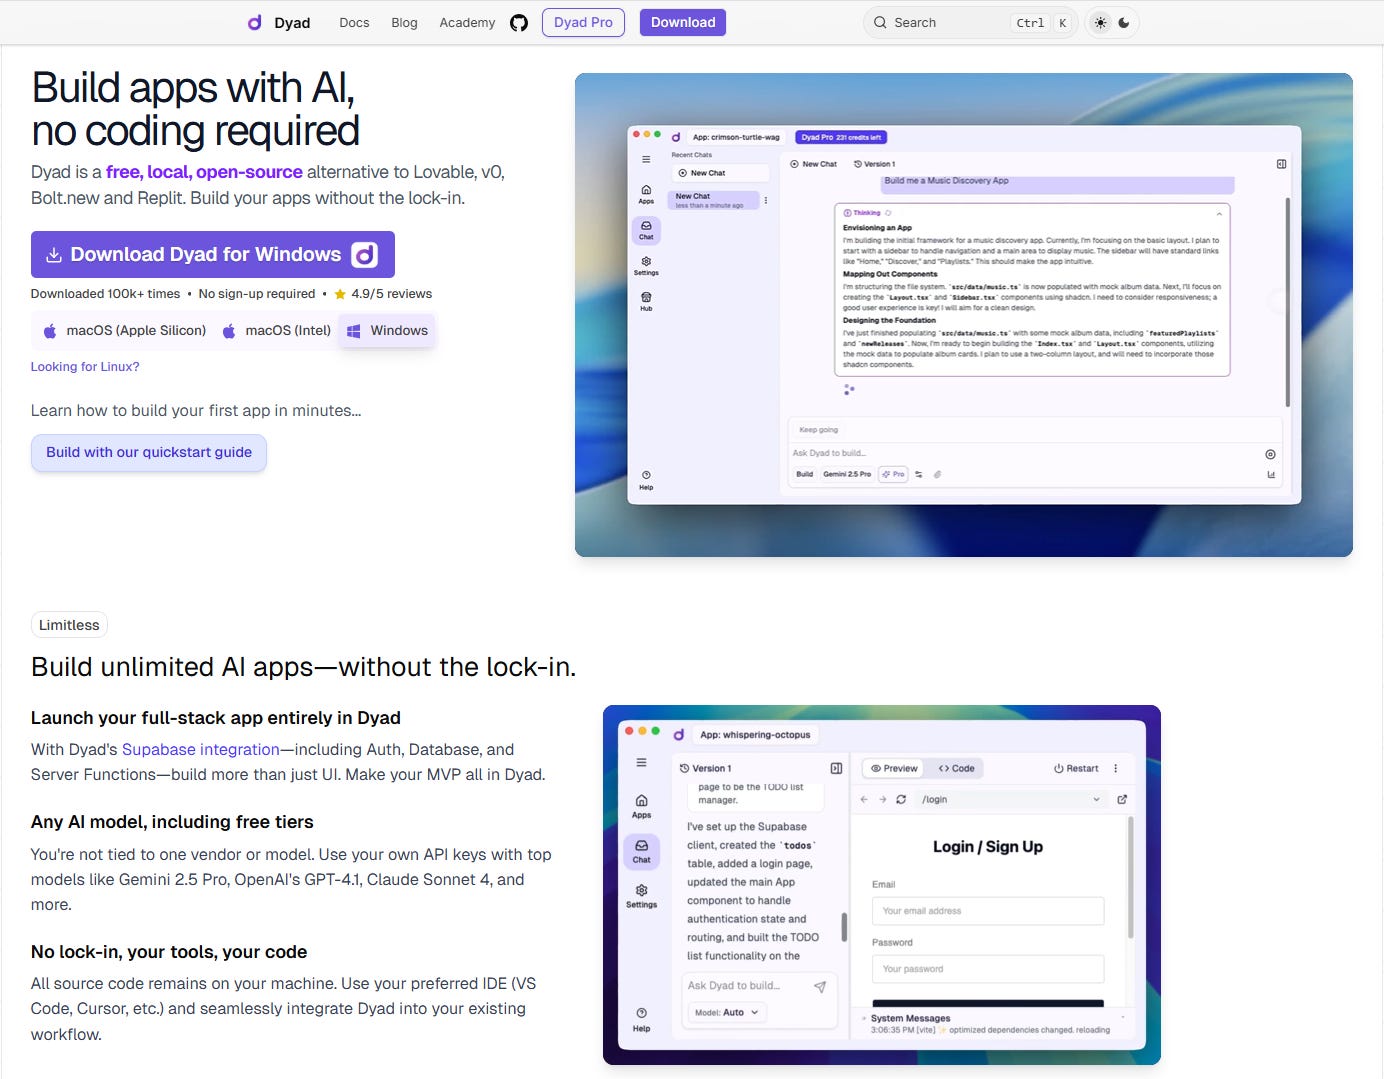This screenshot has width=1384, height=1079.
Task: Click the preview forward arrow
Action: point(883,799)
